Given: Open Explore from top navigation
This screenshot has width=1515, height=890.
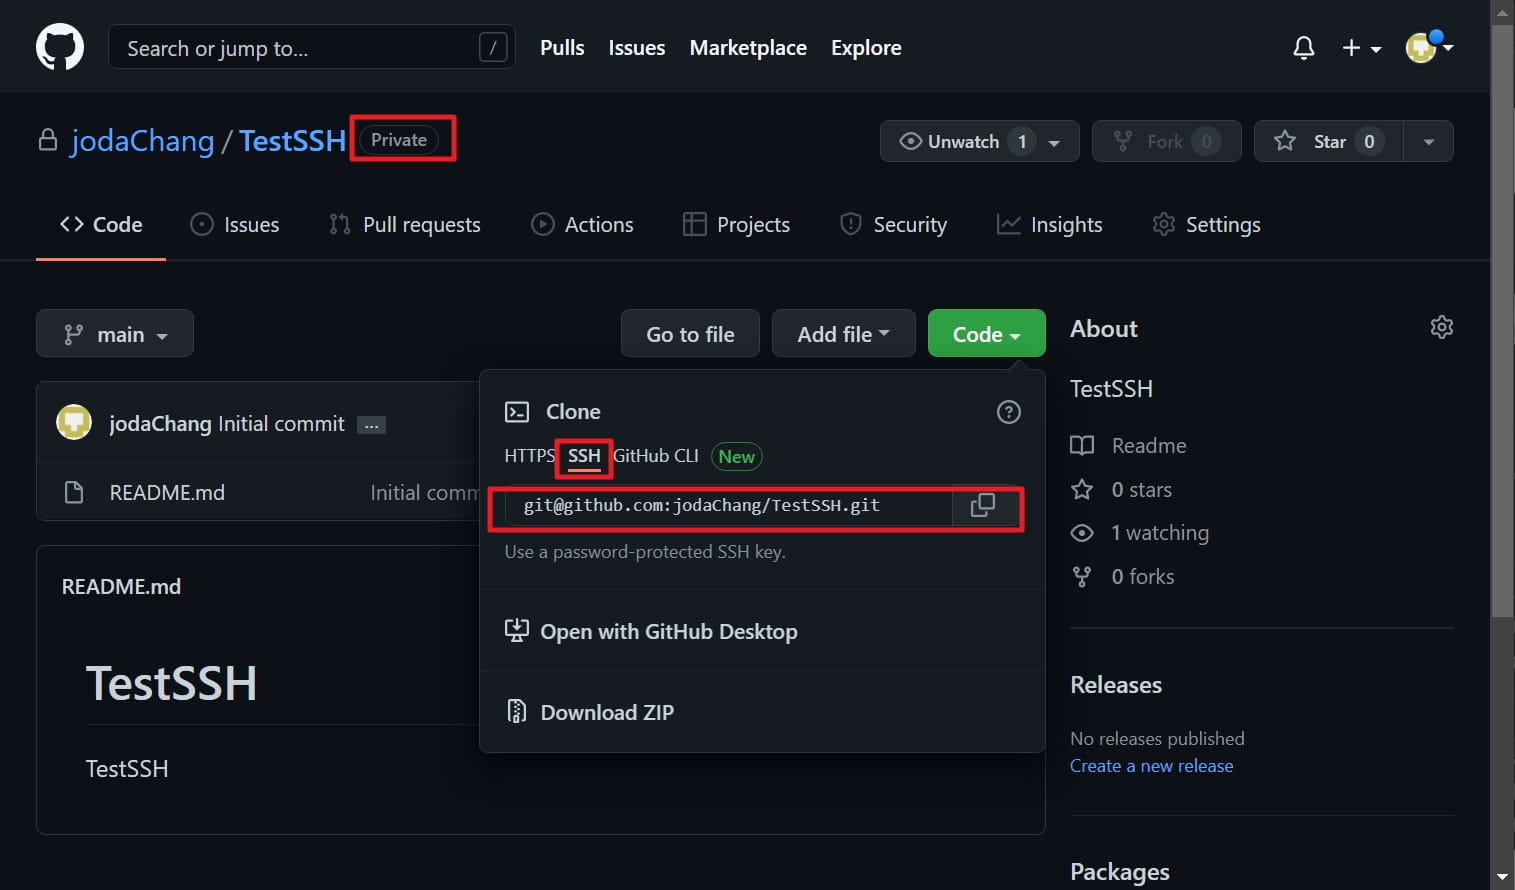Looking at the screenshot, I should [x=866, y=47].
